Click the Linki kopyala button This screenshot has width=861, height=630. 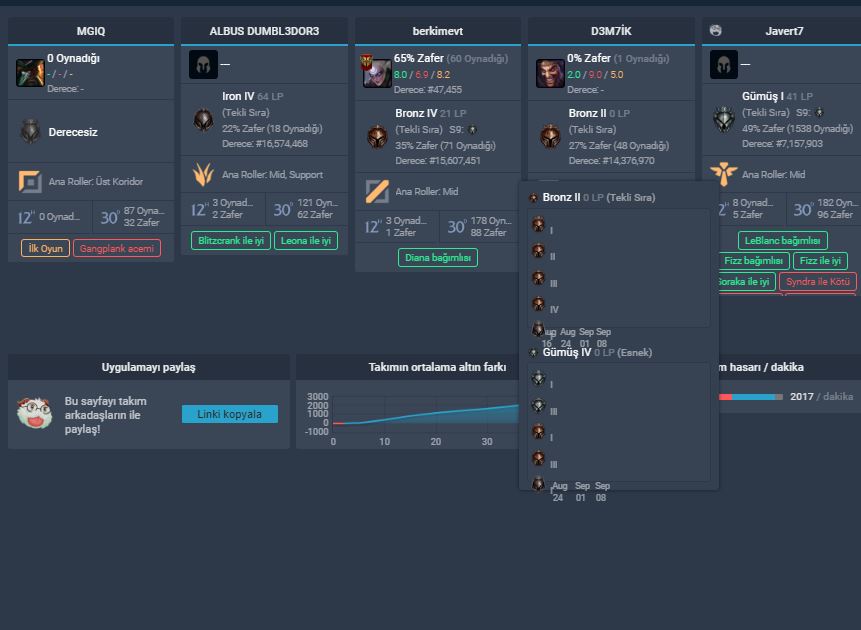(230, 414)
